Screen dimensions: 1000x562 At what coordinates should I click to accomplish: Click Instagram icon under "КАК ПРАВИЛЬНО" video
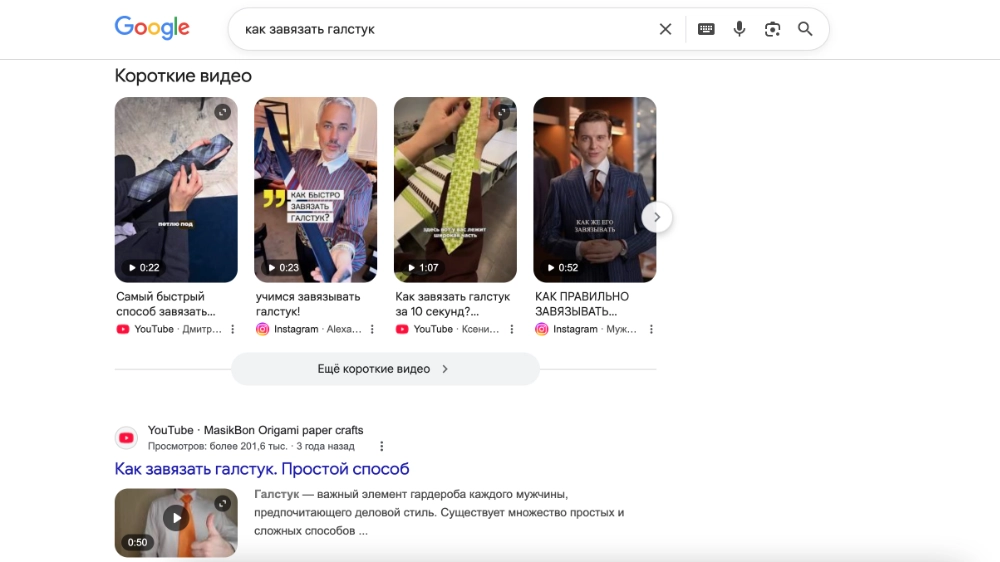[x=541, y=329]
